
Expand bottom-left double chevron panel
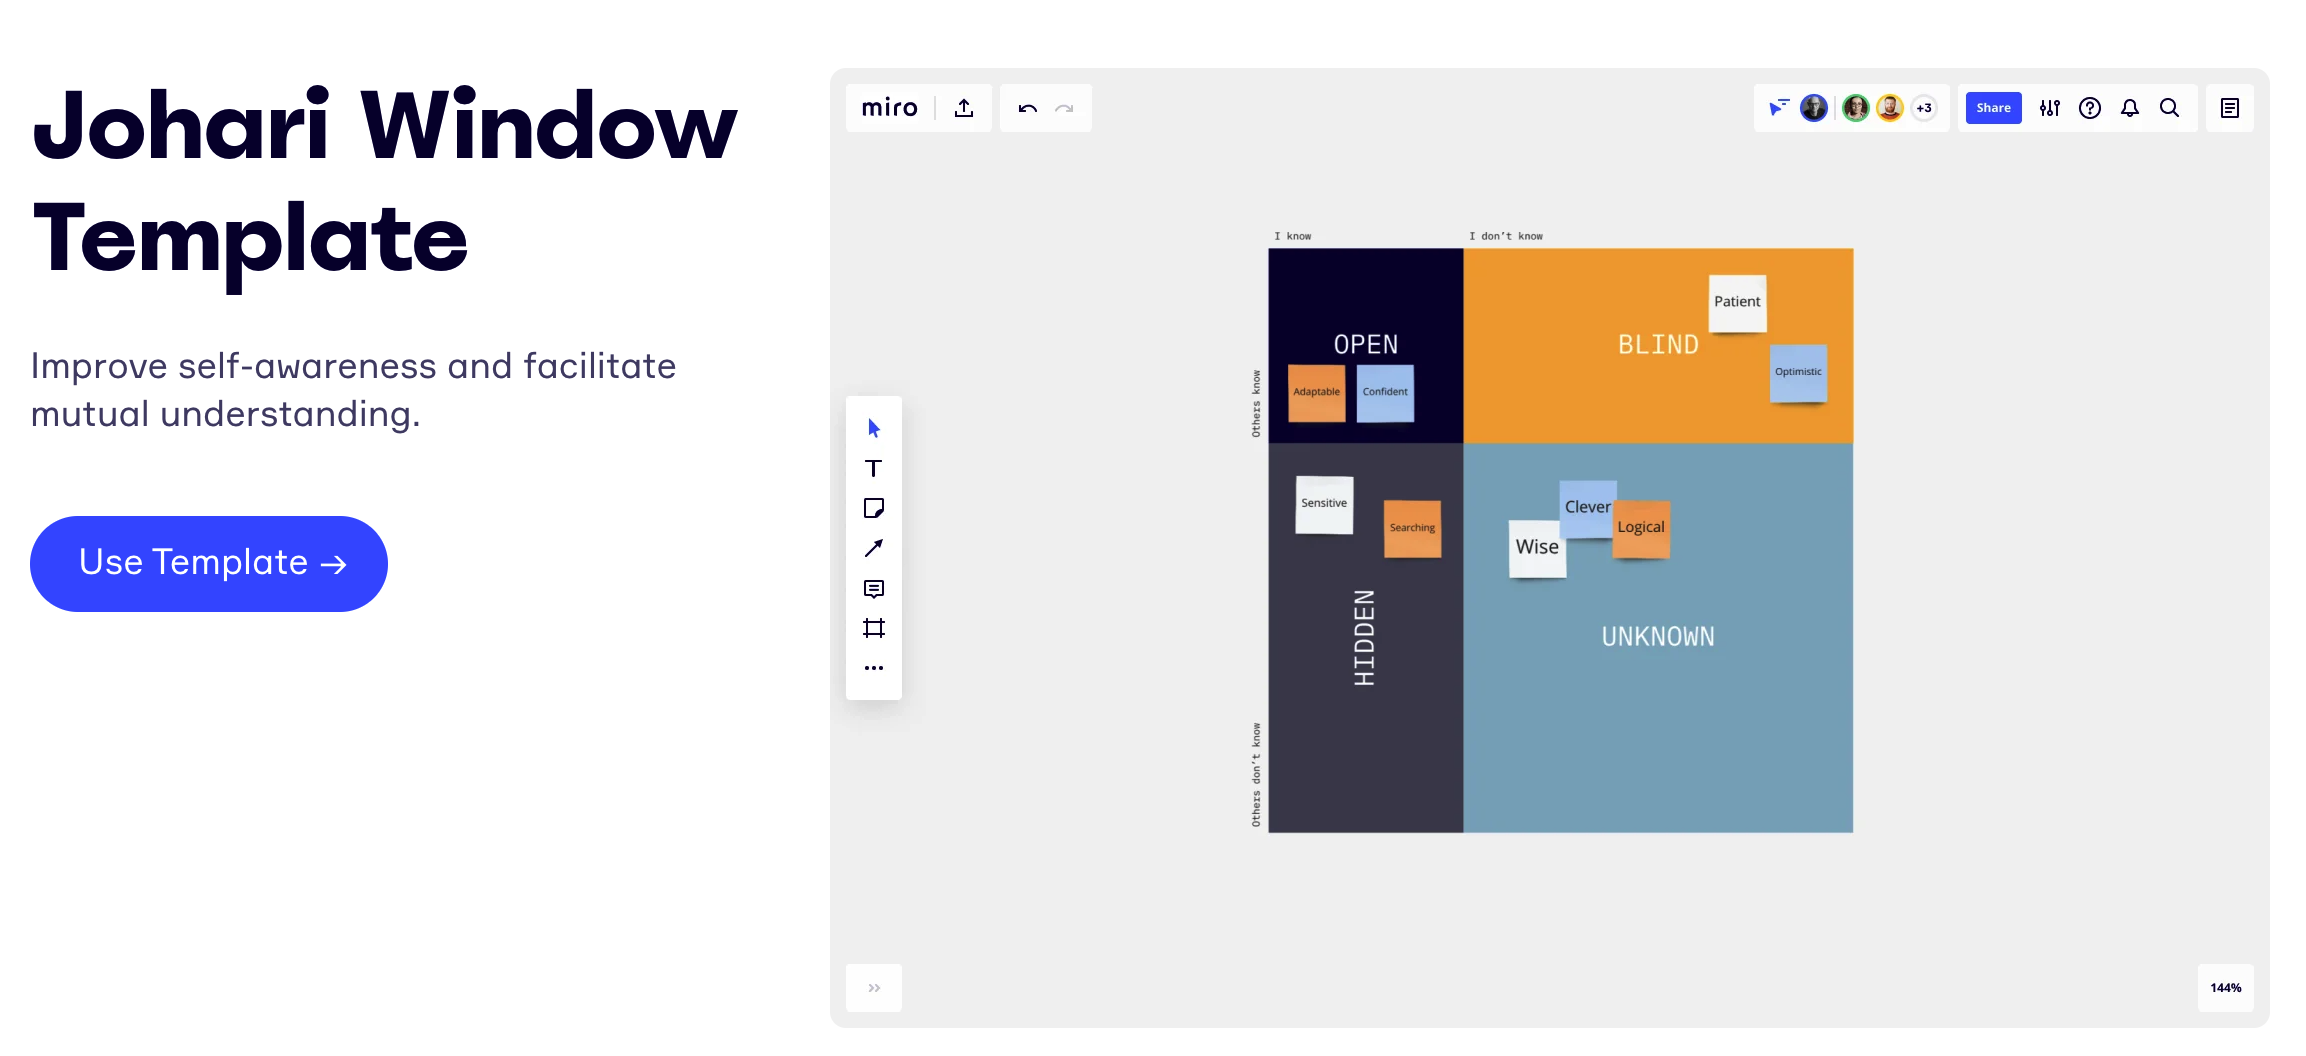pos(874,988)
